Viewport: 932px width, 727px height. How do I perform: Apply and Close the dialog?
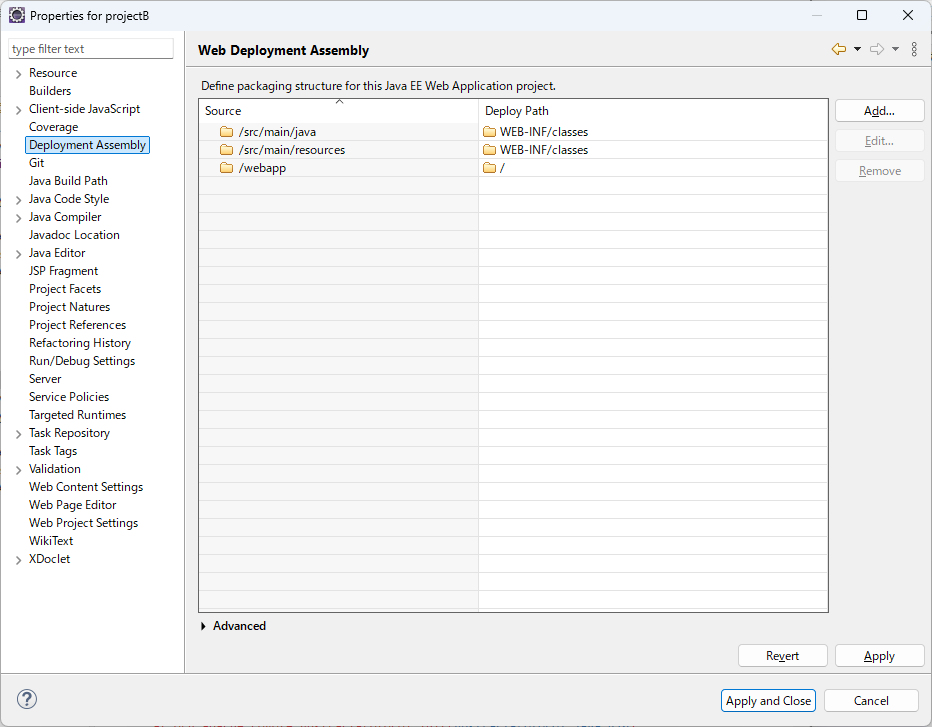(x=768, y=700)
